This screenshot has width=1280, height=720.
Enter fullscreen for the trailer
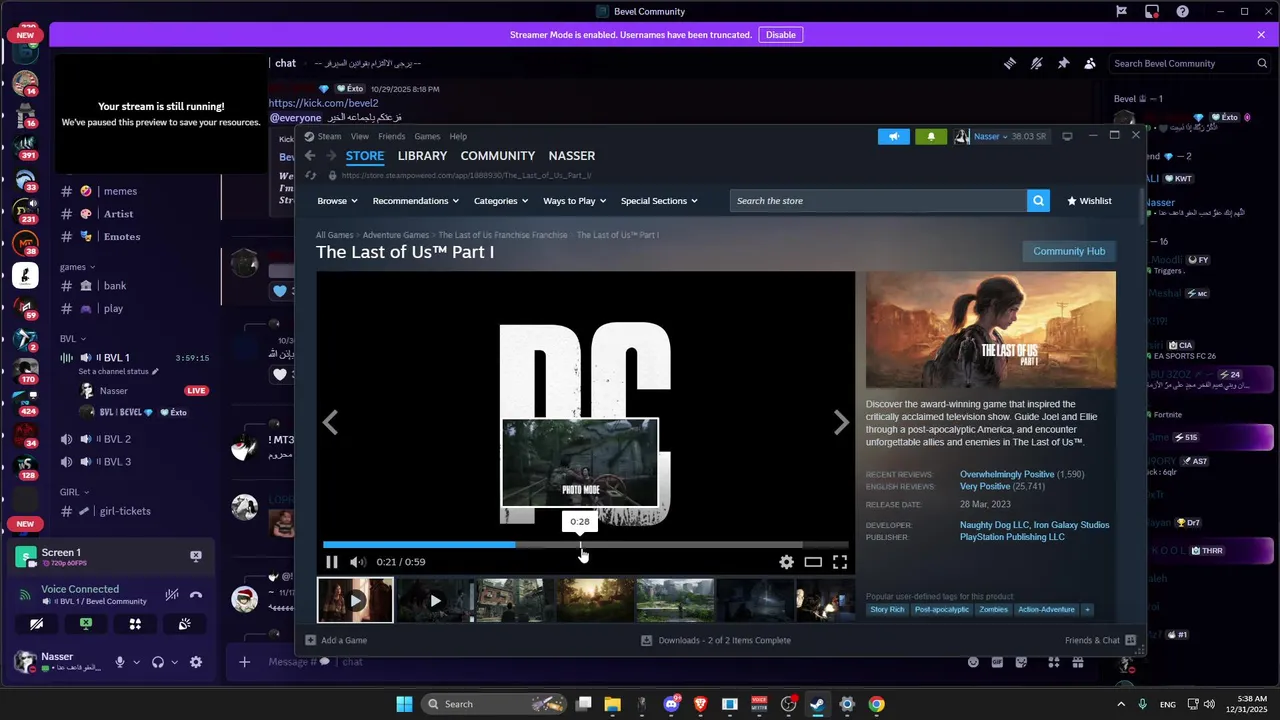click(840, 562)
